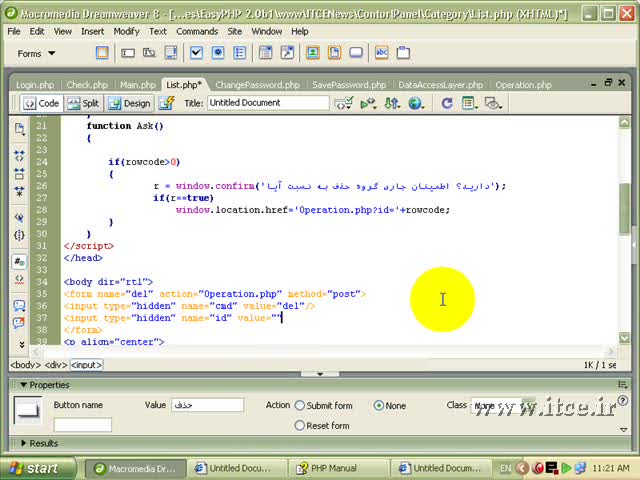Click the EN language indicator in tray
The width and height of the screenshot is (640, 480).
click(x=505, y=468)
